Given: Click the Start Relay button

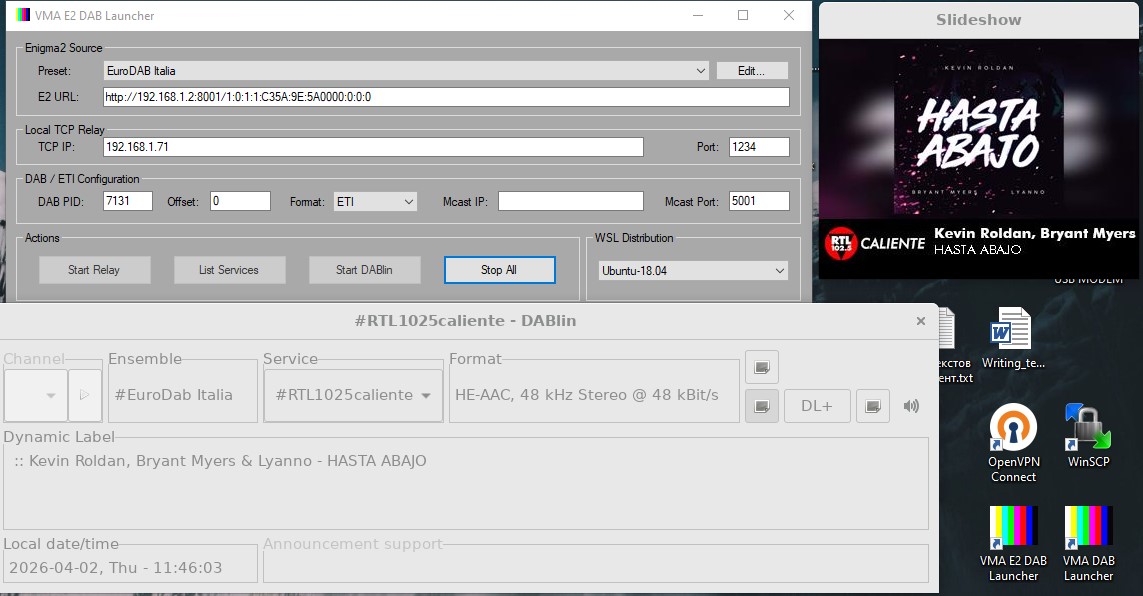Looking at the screenshot, I should pos(94,270).
